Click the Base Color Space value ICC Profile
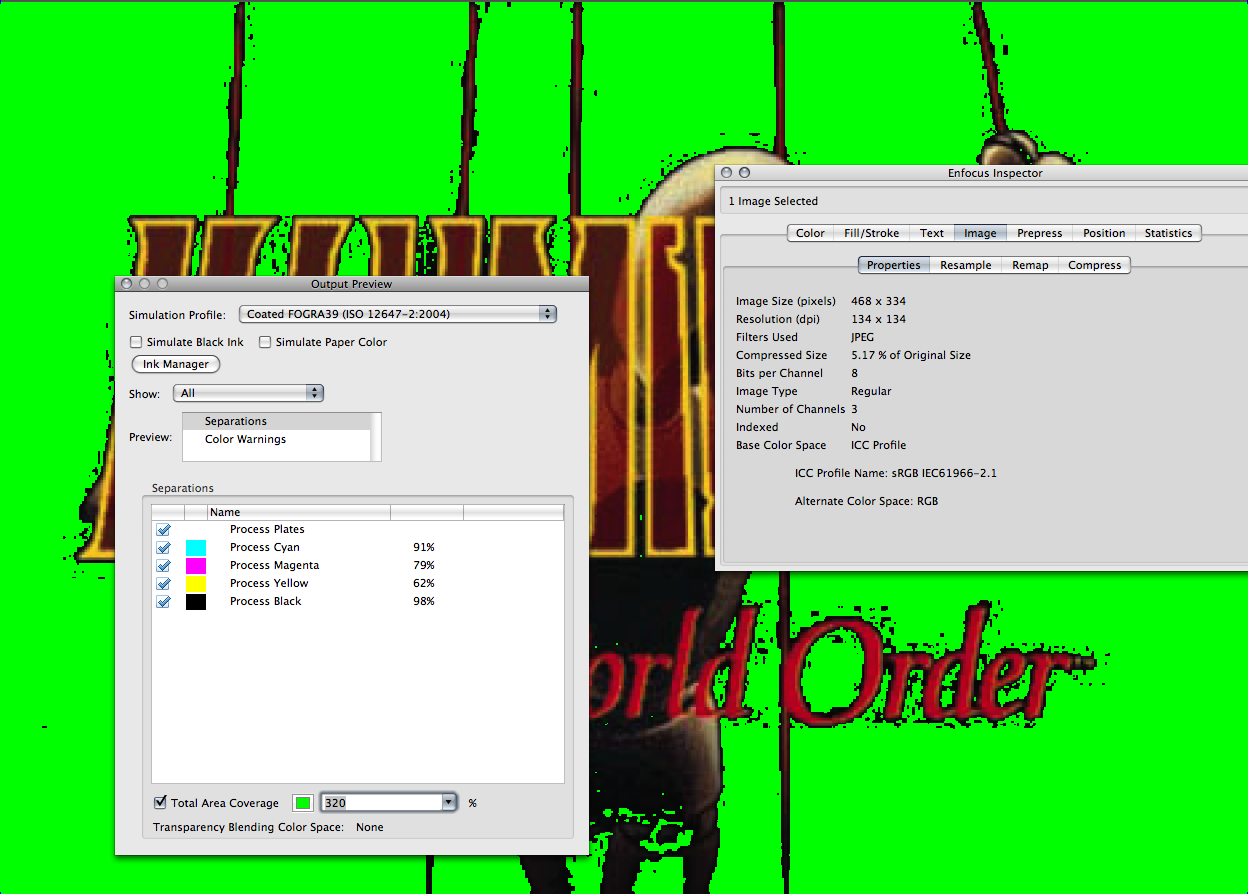1248x894 pixels. click(879, 445)
